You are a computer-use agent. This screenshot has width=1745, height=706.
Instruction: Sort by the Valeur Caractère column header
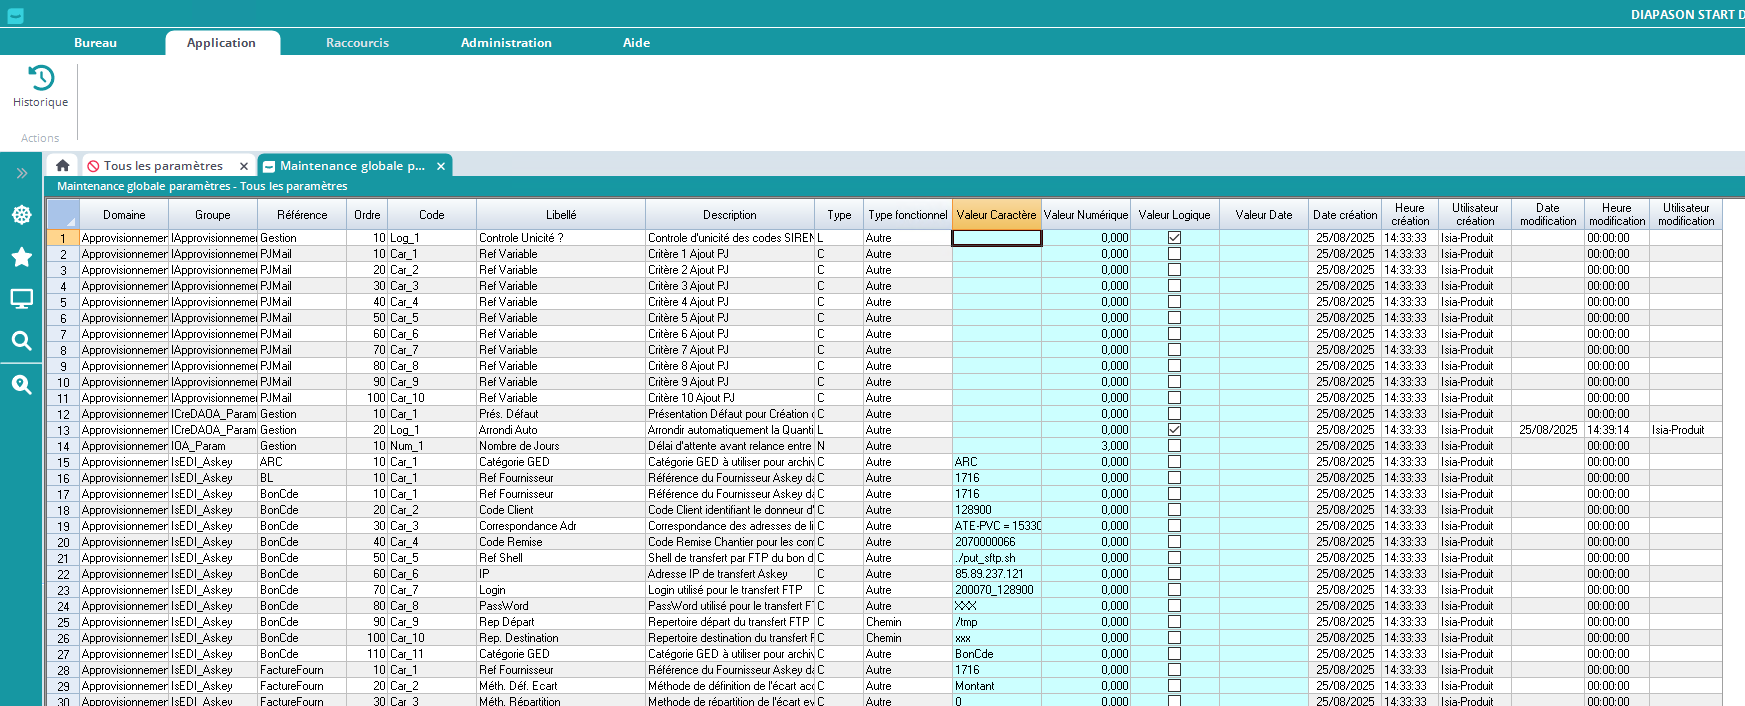click(x=996, y=215)
